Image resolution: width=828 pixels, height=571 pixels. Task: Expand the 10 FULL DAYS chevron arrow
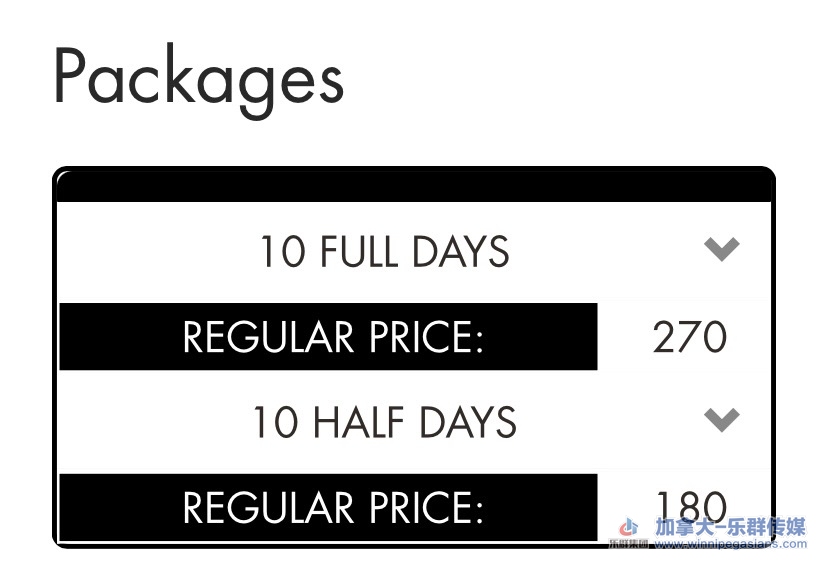coord(721,248)
